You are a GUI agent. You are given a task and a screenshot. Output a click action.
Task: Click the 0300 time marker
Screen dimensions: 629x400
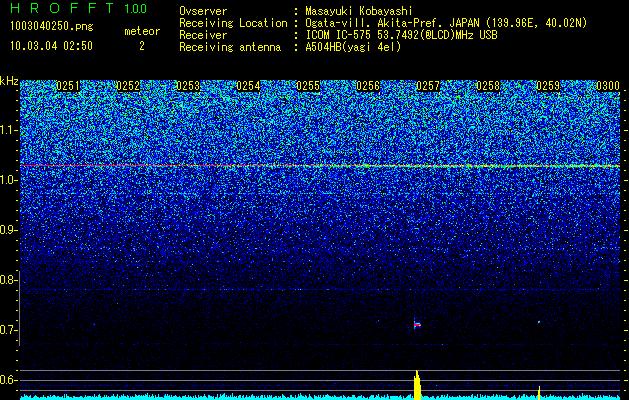[x=608, y=86]
